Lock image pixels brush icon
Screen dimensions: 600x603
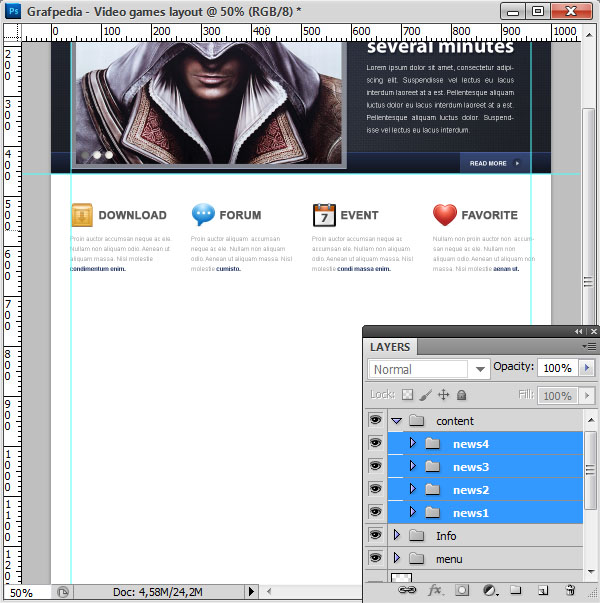click(425, 395)
